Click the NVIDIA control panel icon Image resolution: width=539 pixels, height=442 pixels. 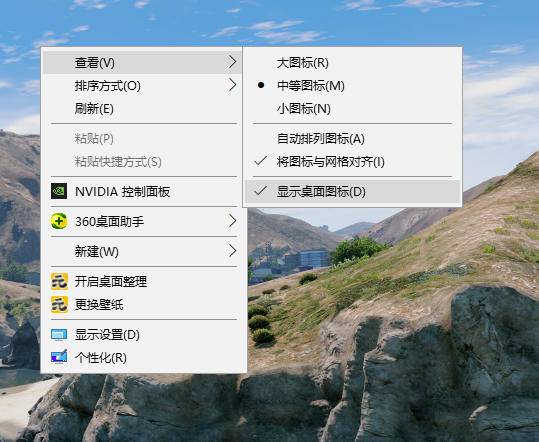59,191
